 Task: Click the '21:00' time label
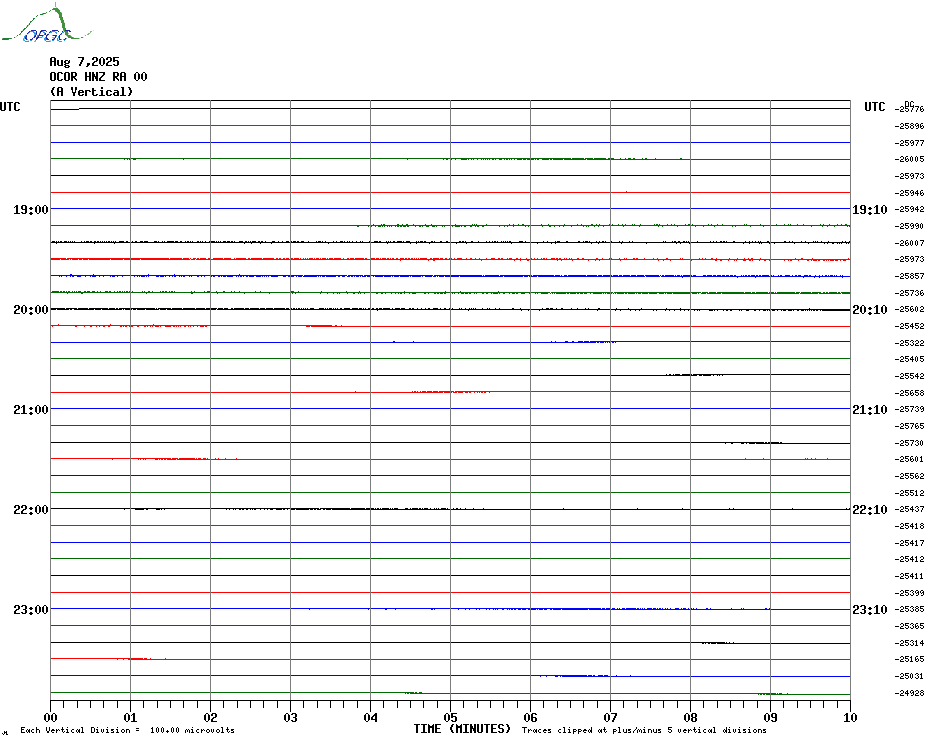(31, 409)
